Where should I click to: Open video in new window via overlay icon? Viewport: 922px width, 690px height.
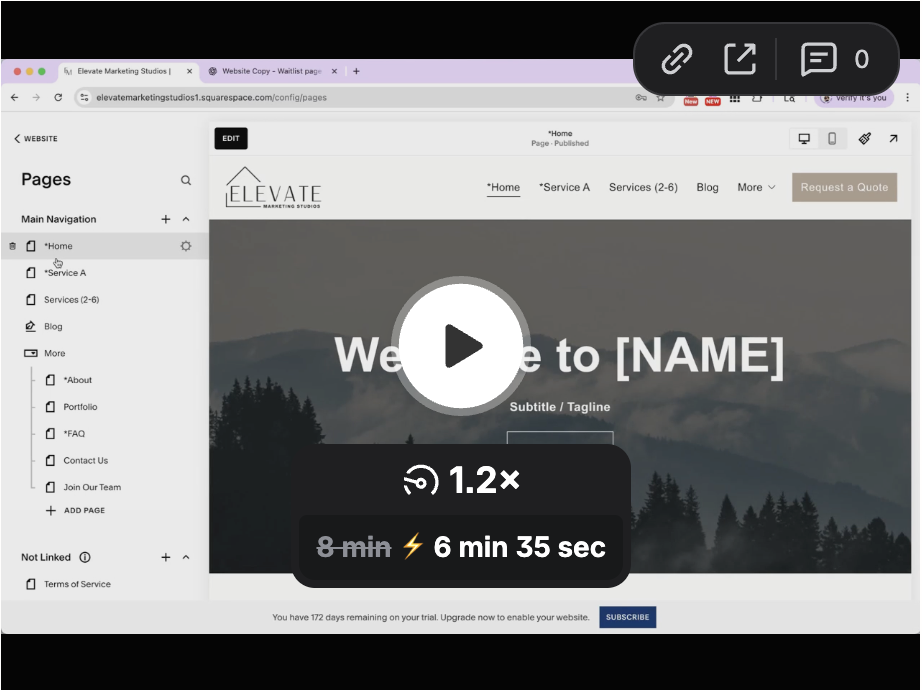[740, 59]
